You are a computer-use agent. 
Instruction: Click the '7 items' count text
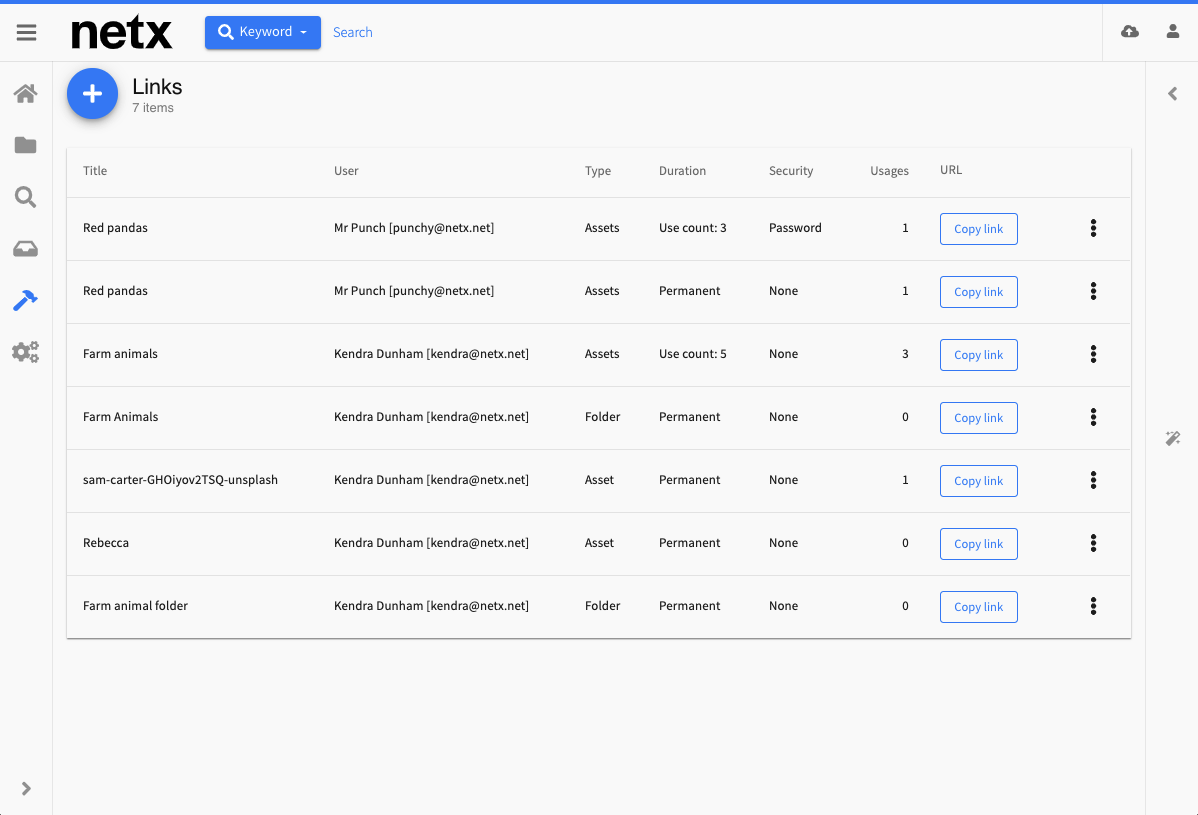[153, 108]
